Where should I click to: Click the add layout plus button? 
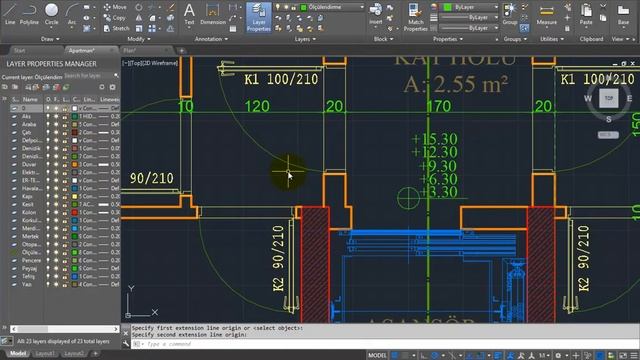[x=96, y=353]
